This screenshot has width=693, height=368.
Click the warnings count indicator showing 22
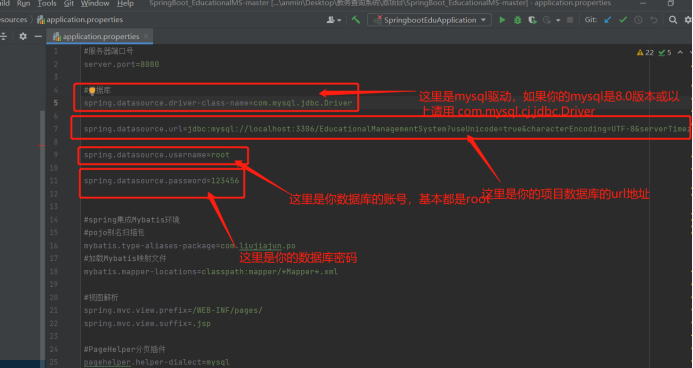(x=645, y=53)
